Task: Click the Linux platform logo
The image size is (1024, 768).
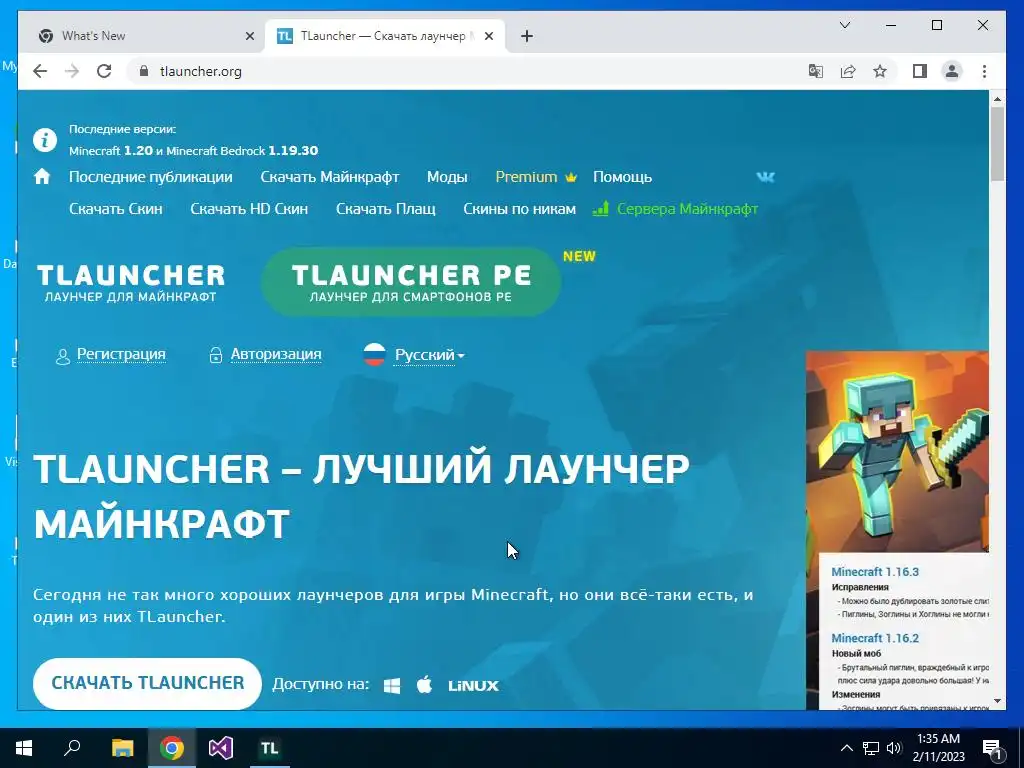Action: point(473,686)
